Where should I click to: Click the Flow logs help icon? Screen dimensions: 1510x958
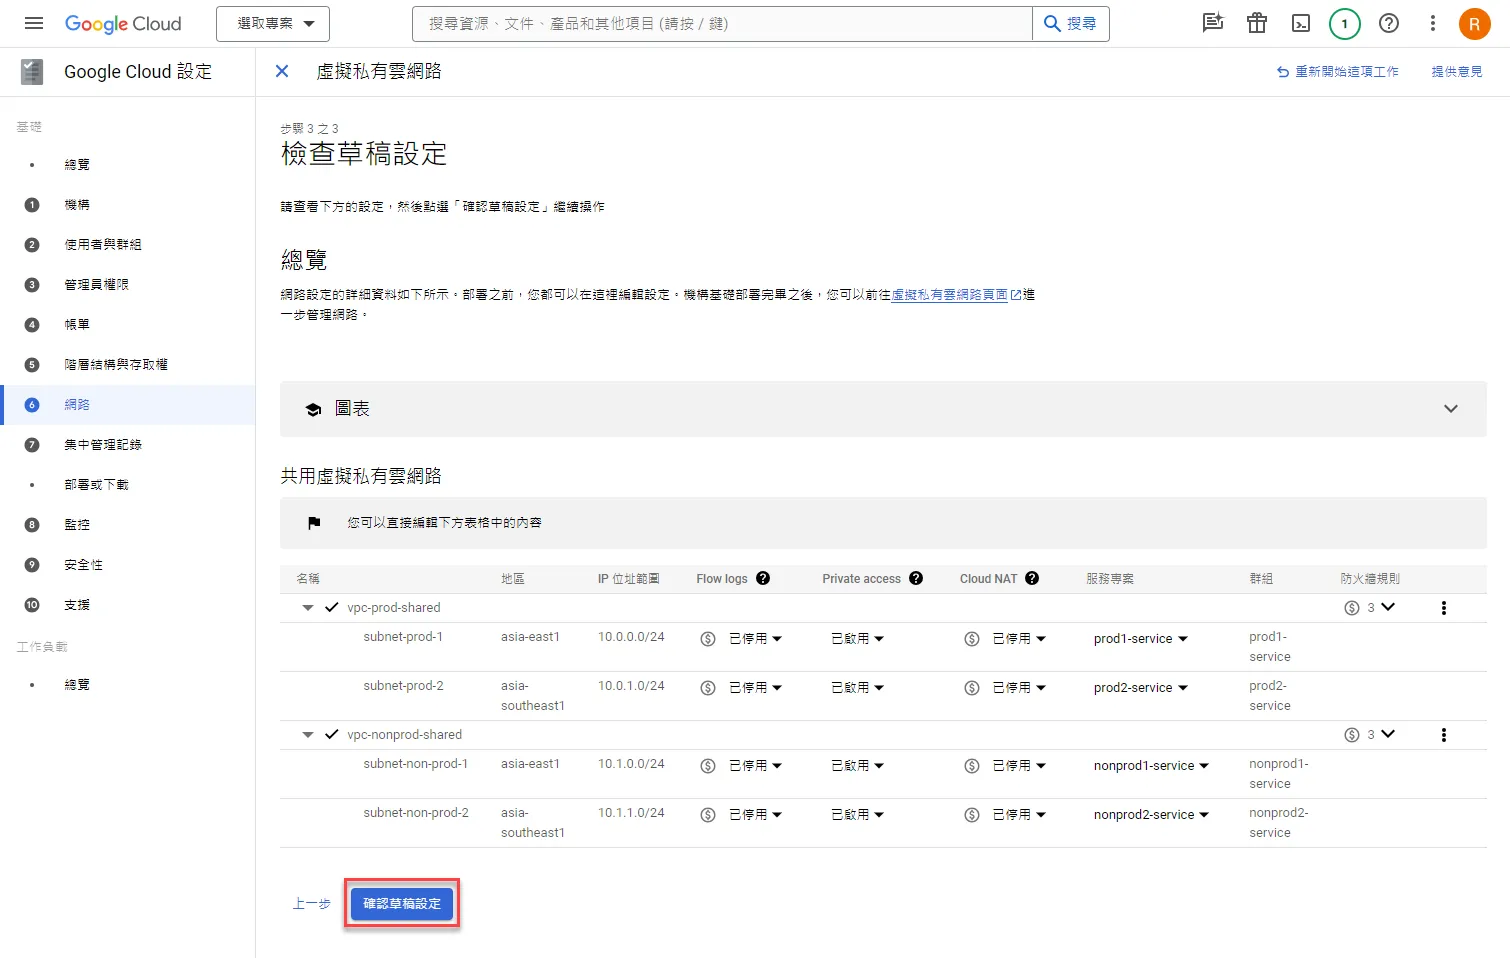pyautogui.click(x=763, y=578)
